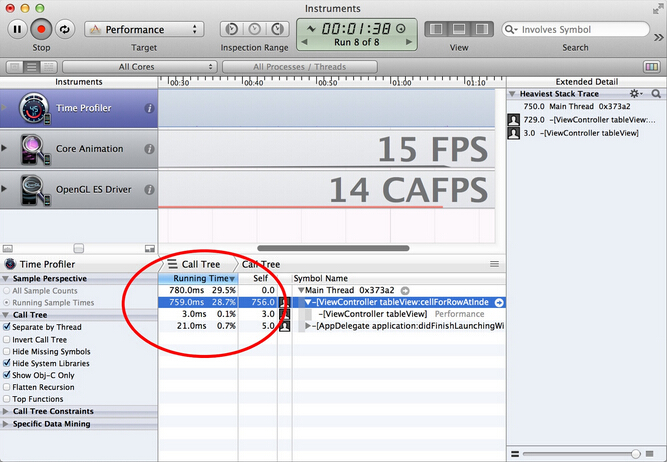This screenshot has height=462, width=667.
Task: Expand the AppDelegate application:didFinishLaunching row
Action: pyautogui.click(x=309, y=326)
